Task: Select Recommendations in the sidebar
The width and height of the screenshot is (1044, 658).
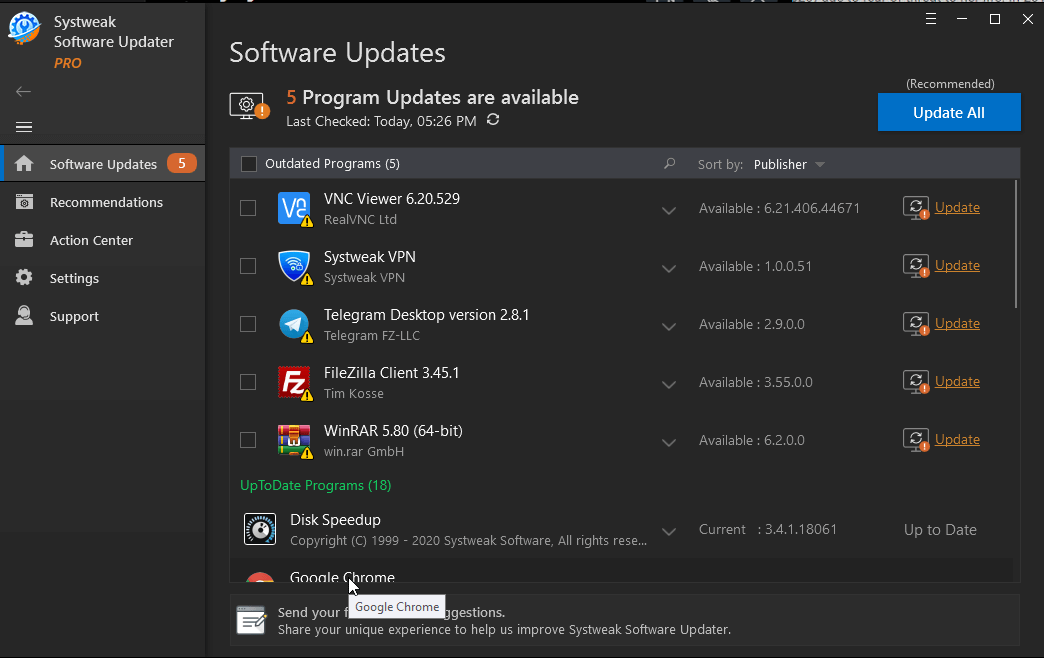Action: 106,201
